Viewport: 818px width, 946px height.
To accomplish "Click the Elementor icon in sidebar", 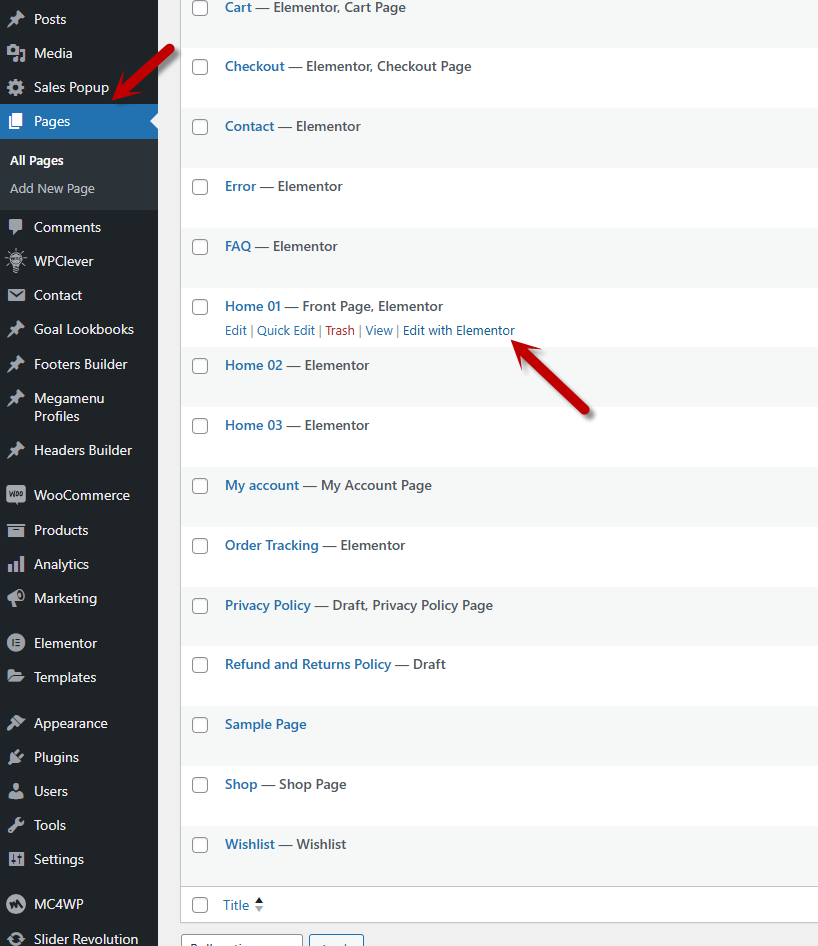I will [x=16, y=643].
